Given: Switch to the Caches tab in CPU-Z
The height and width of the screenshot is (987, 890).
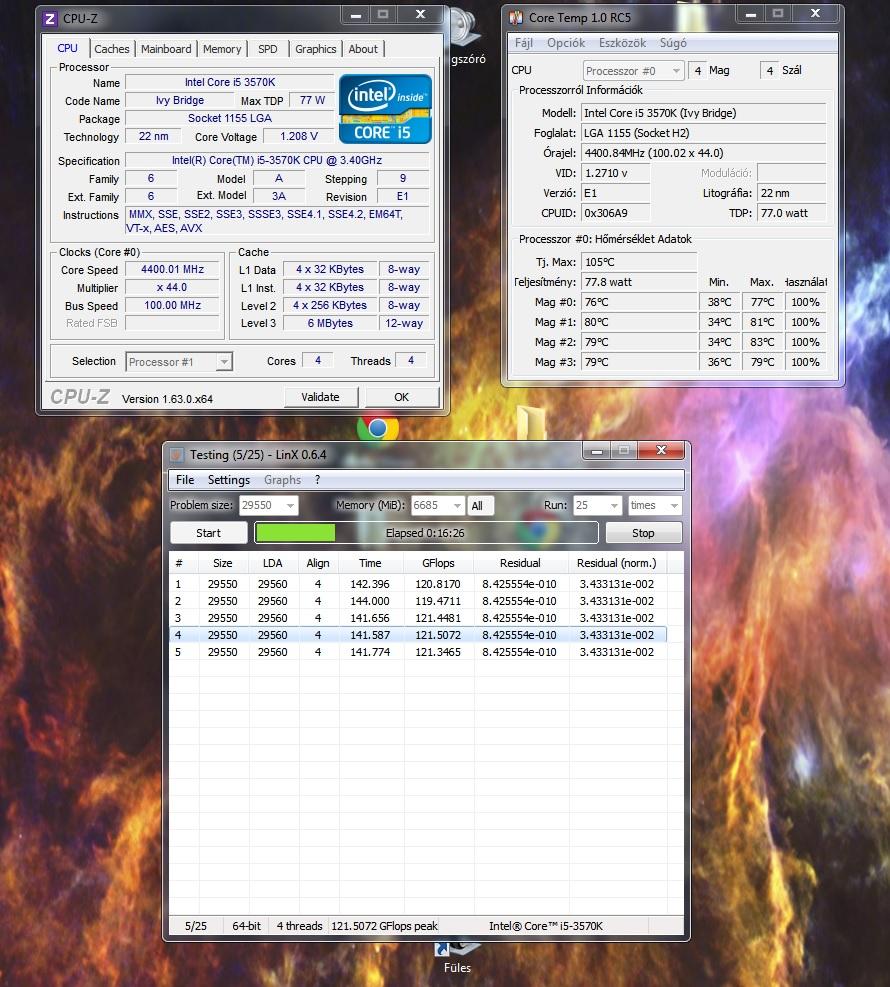Looking at the screenshot, I should (111, 49).
